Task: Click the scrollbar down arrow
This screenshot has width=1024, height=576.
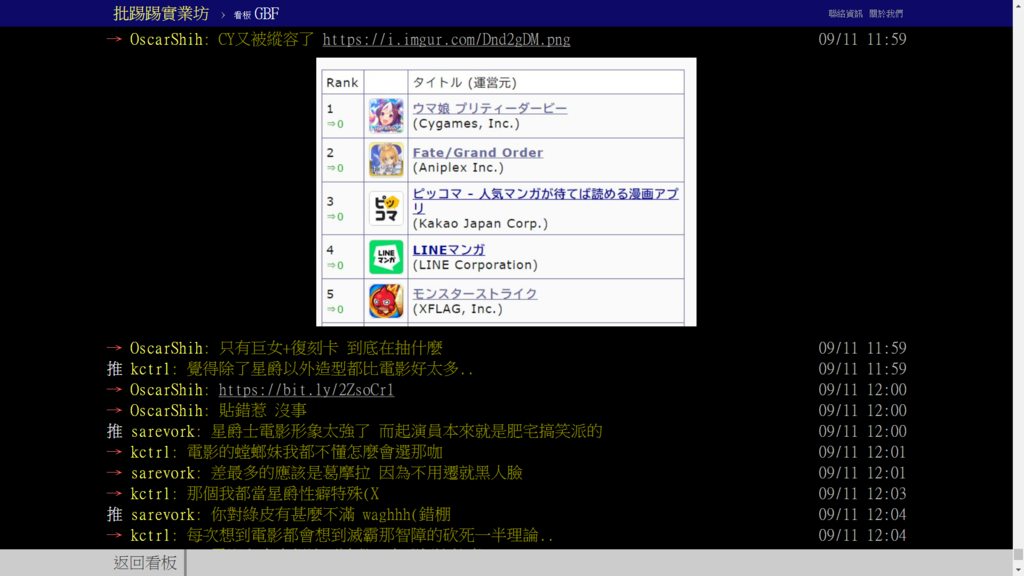Action: click(x=1018, y=570)
